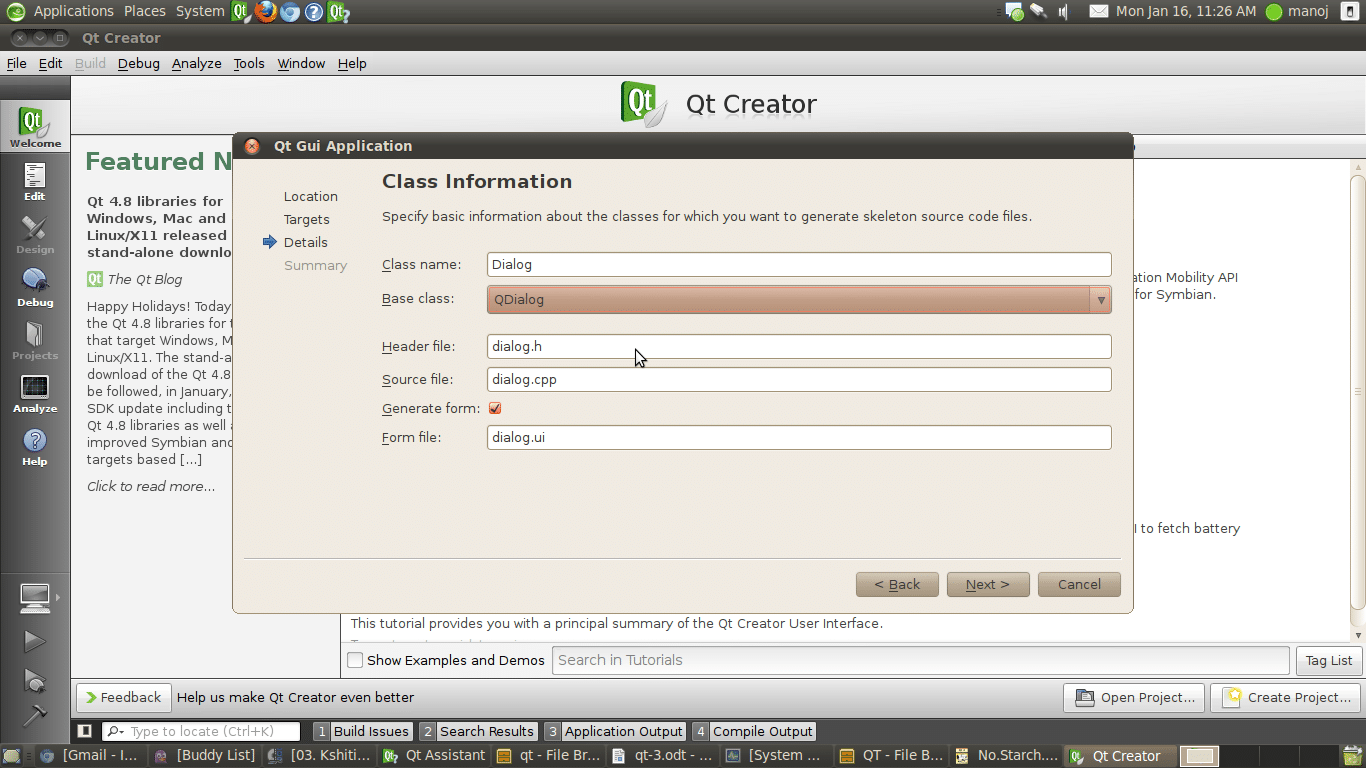Open the Tools menu

[249, 63]
